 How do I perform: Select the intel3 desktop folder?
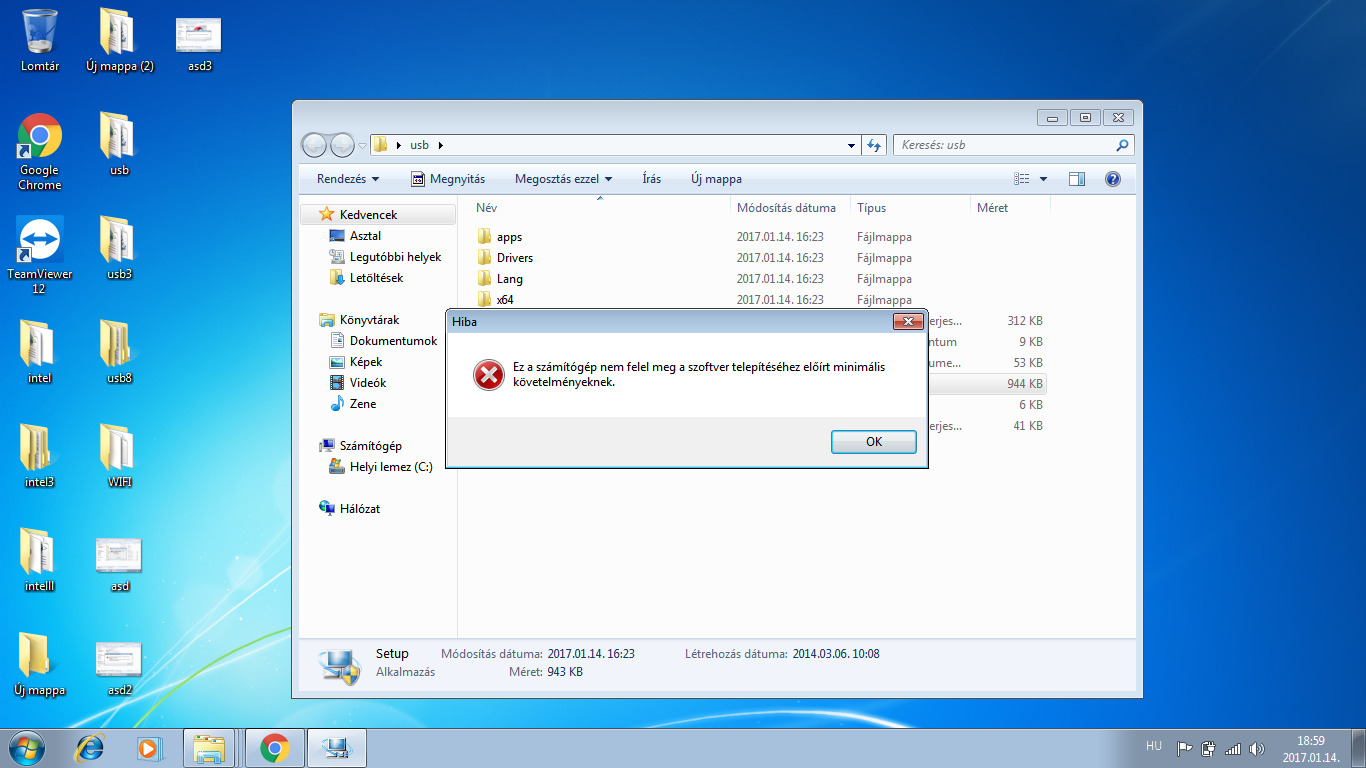(40, 456)
